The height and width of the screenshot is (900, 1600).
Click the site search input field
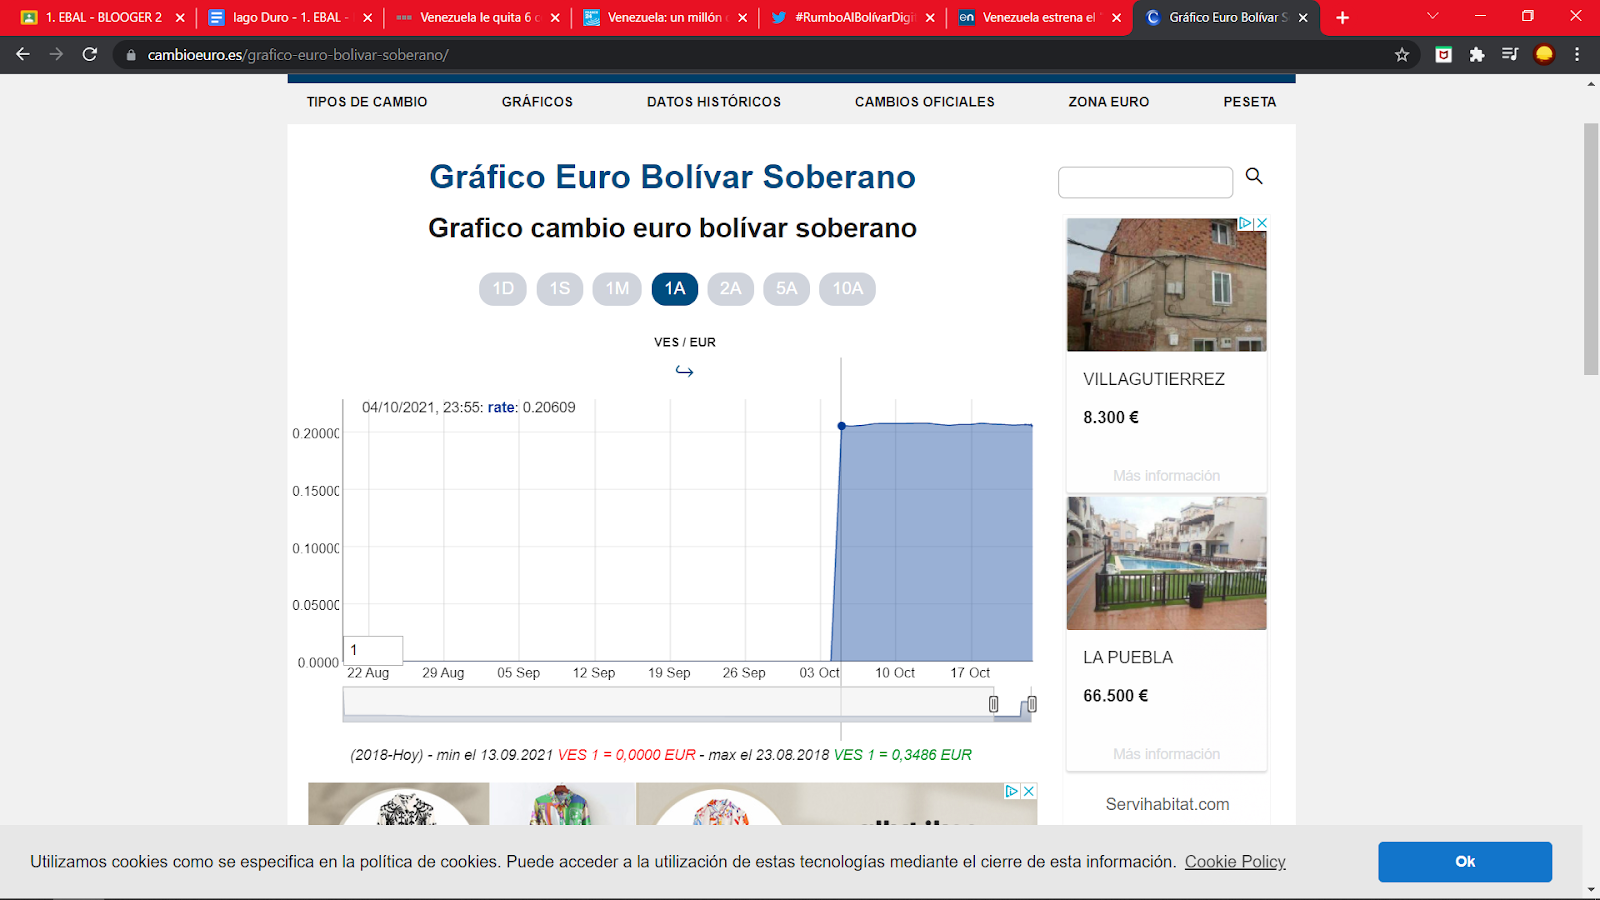[1145, 183]
